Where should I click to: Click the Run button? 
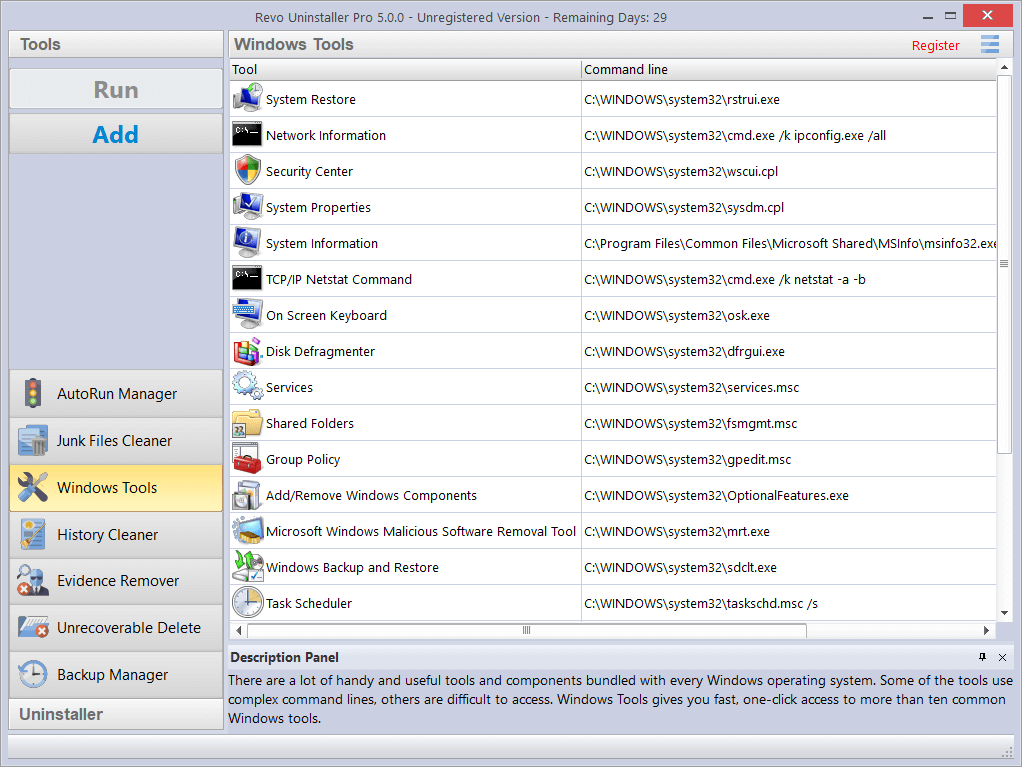click(x=116, y=89)
